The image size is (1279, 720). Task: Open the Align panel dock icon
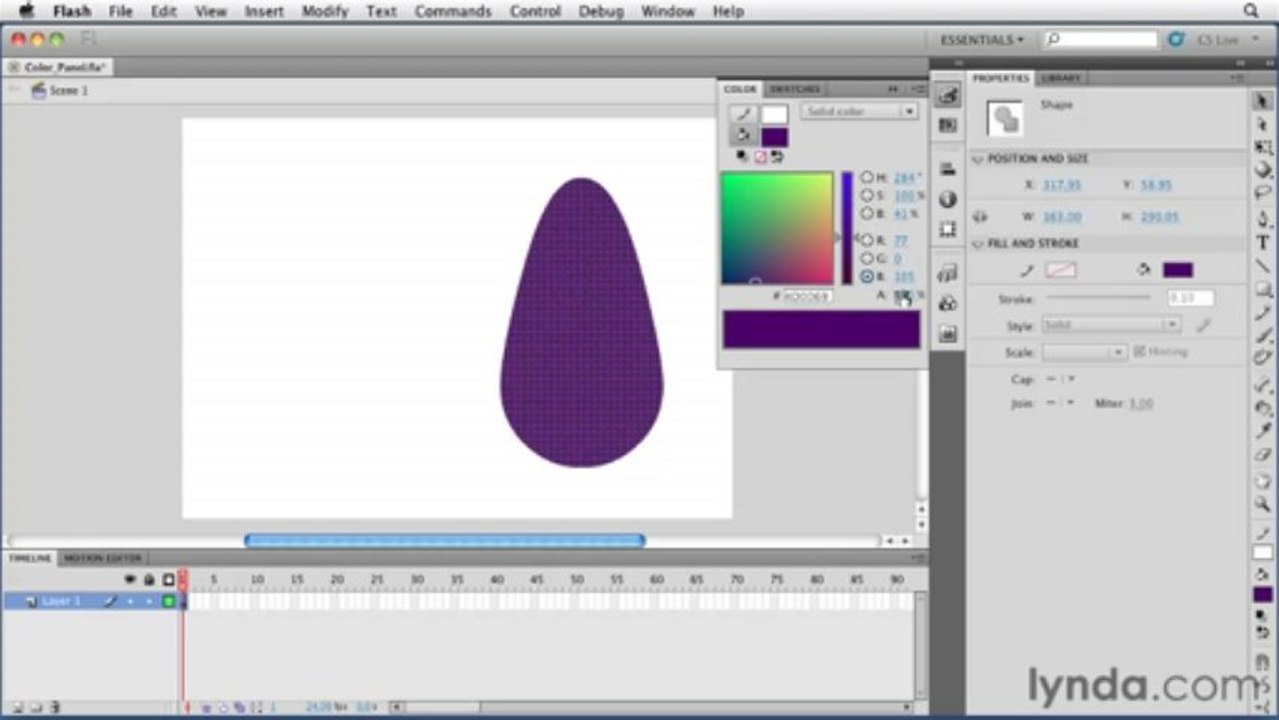tap(948, 169)
